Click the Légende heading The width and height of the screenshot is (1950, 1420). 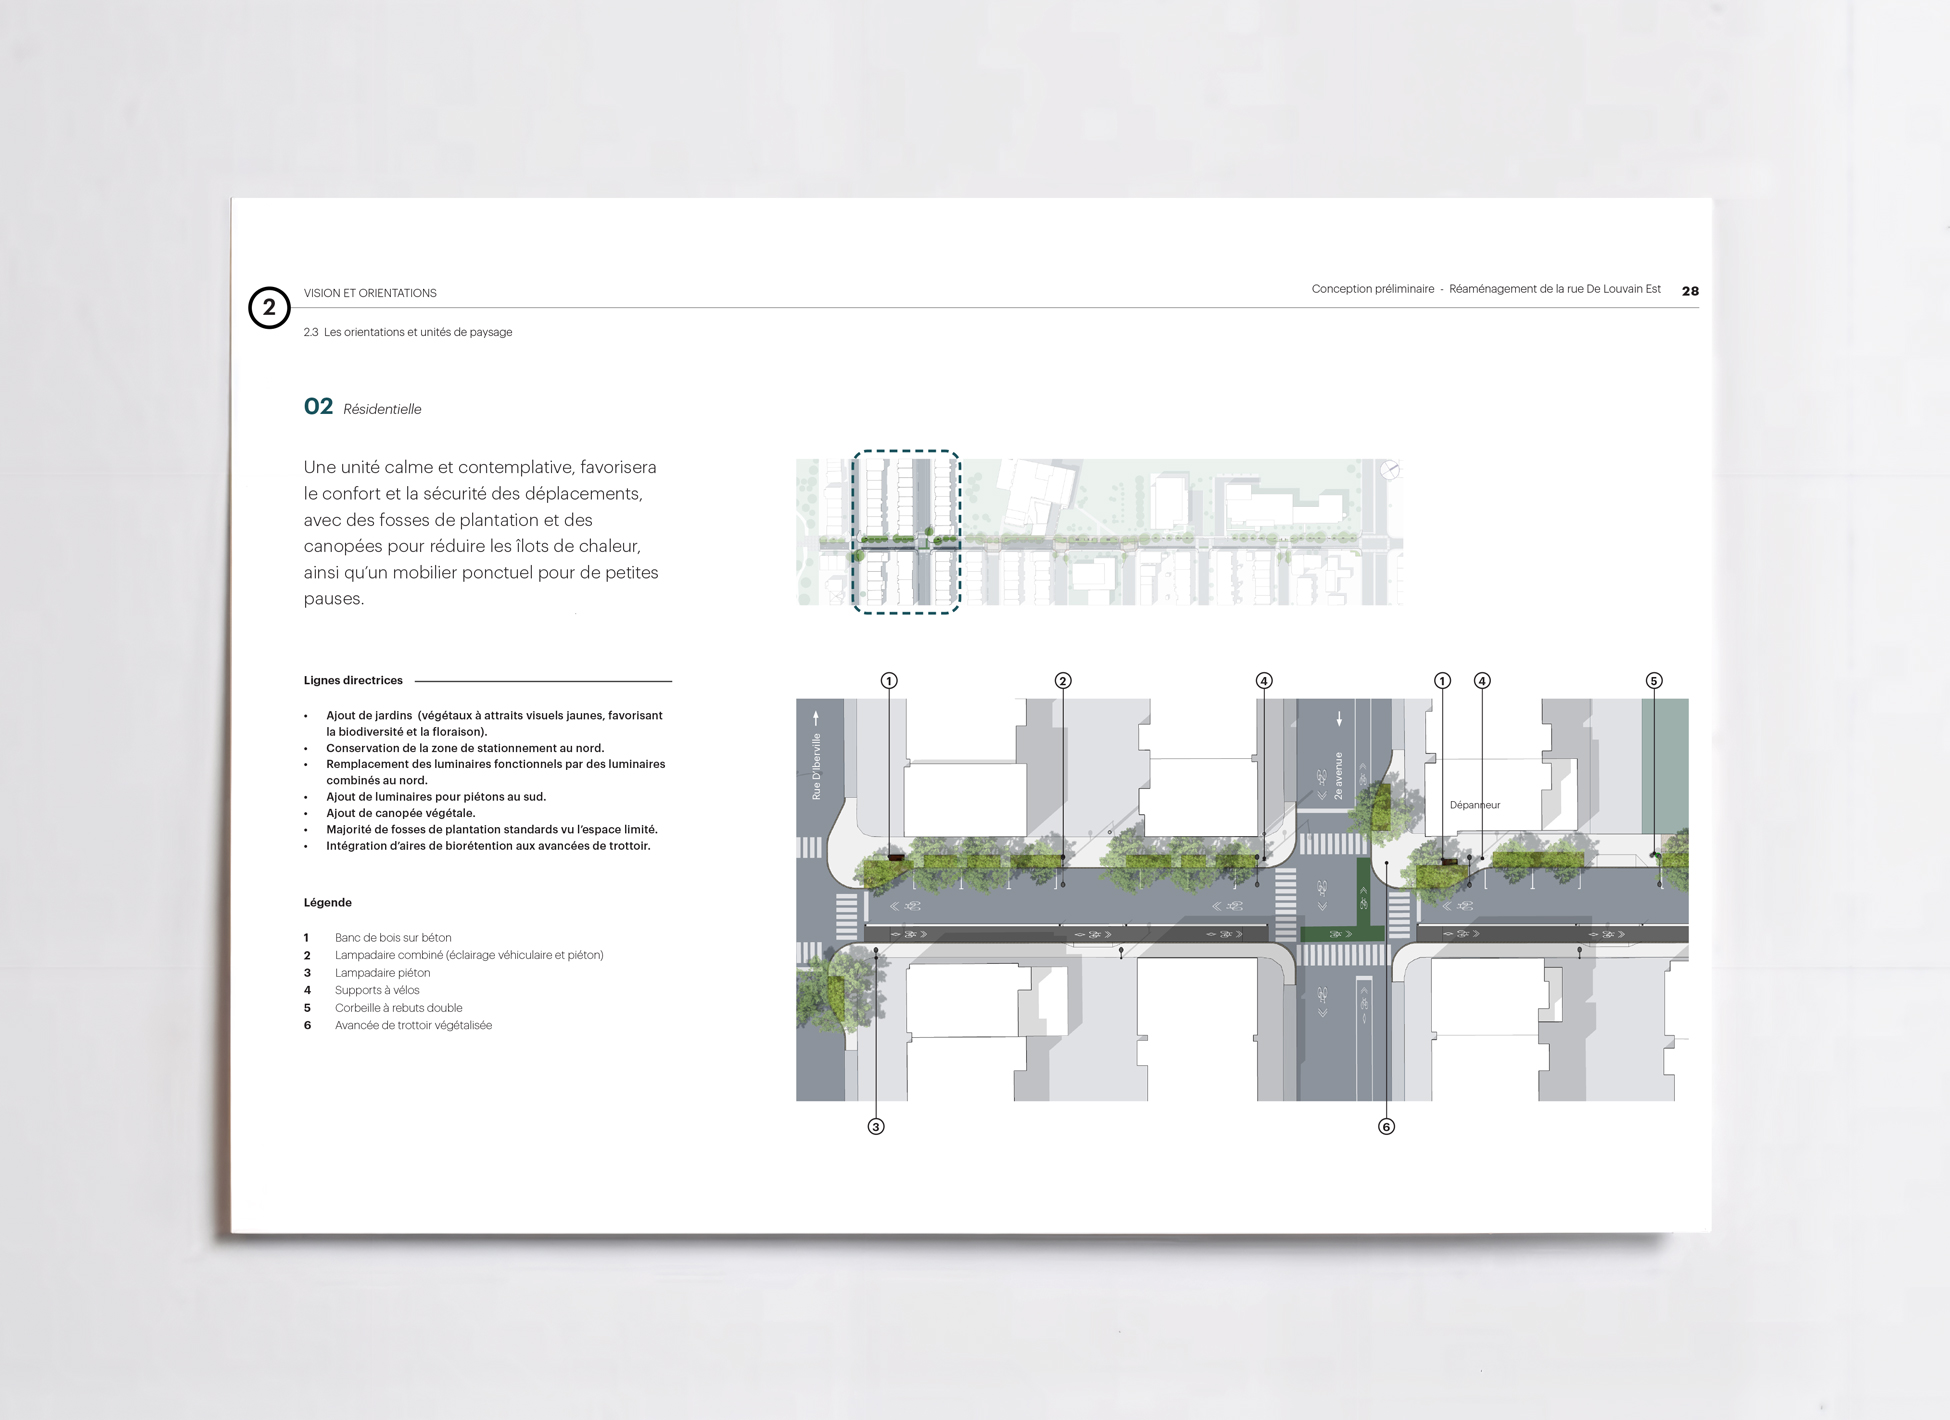tap(328, 903)
